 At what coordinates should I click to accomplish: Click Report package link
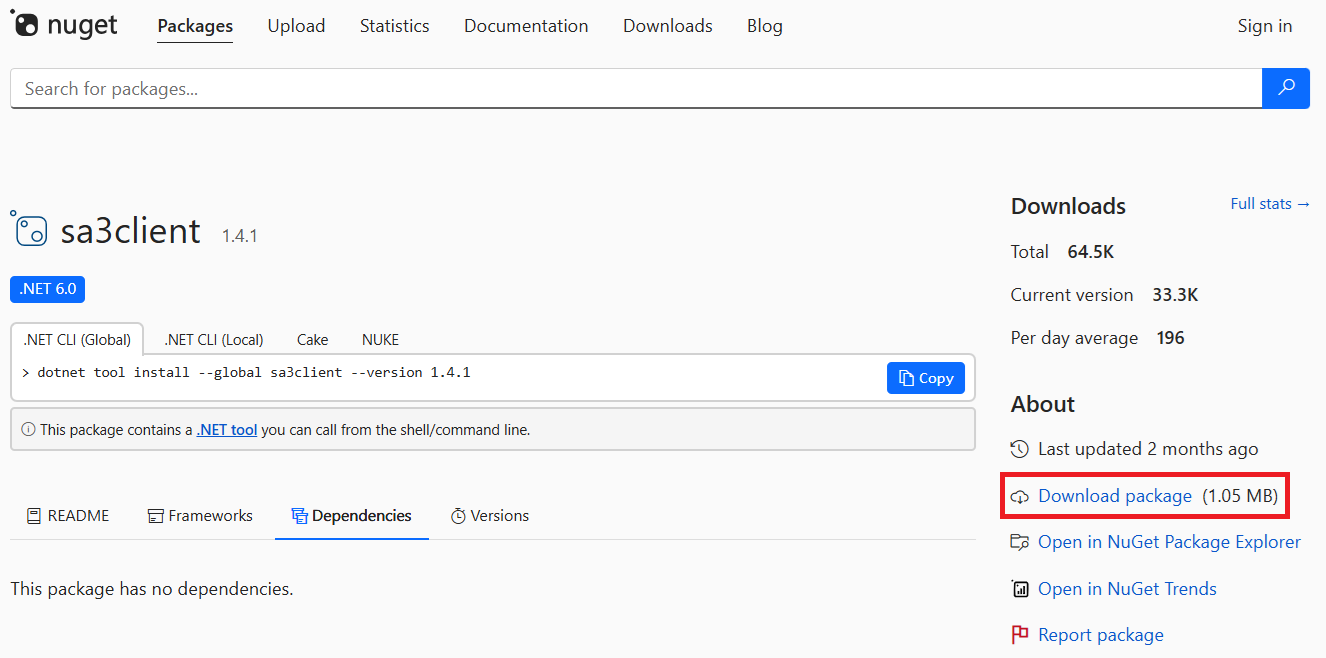click(x=1100, y=635)
